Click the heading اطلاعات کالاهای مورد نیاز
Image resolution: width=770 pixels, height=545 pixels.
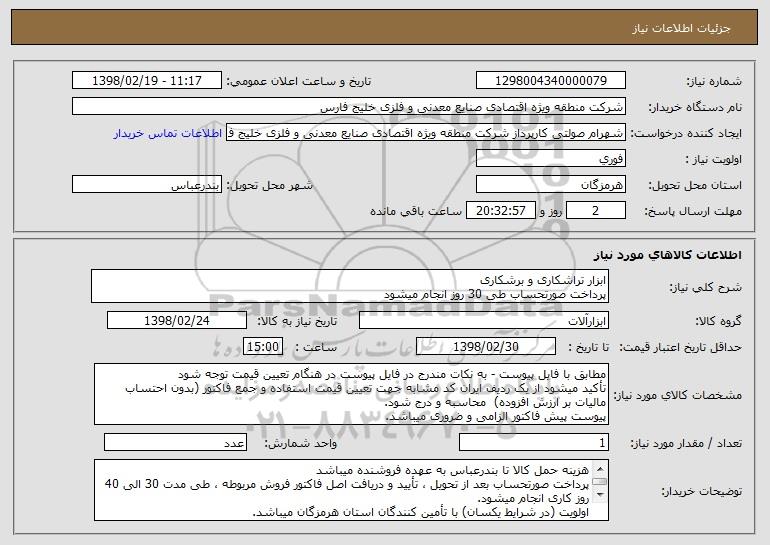tap(667, 255)
